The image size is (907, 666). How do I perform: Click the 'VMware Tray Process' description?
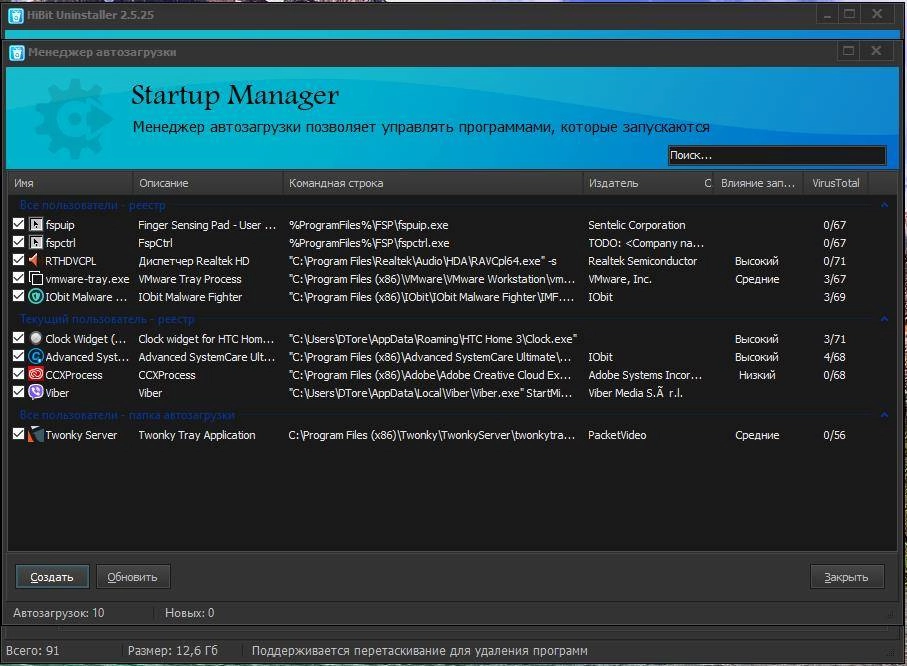click(190, 279)
